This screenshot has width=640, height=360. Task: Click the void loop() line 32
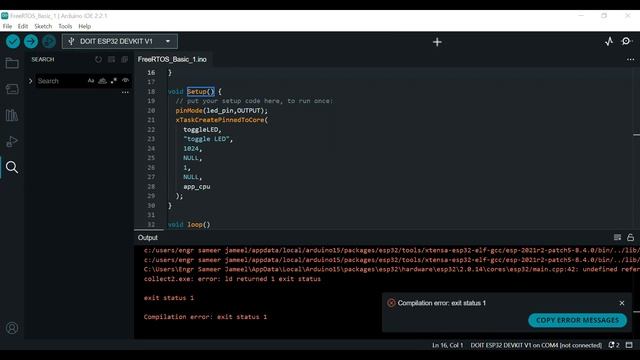click(x=189, y=224)
